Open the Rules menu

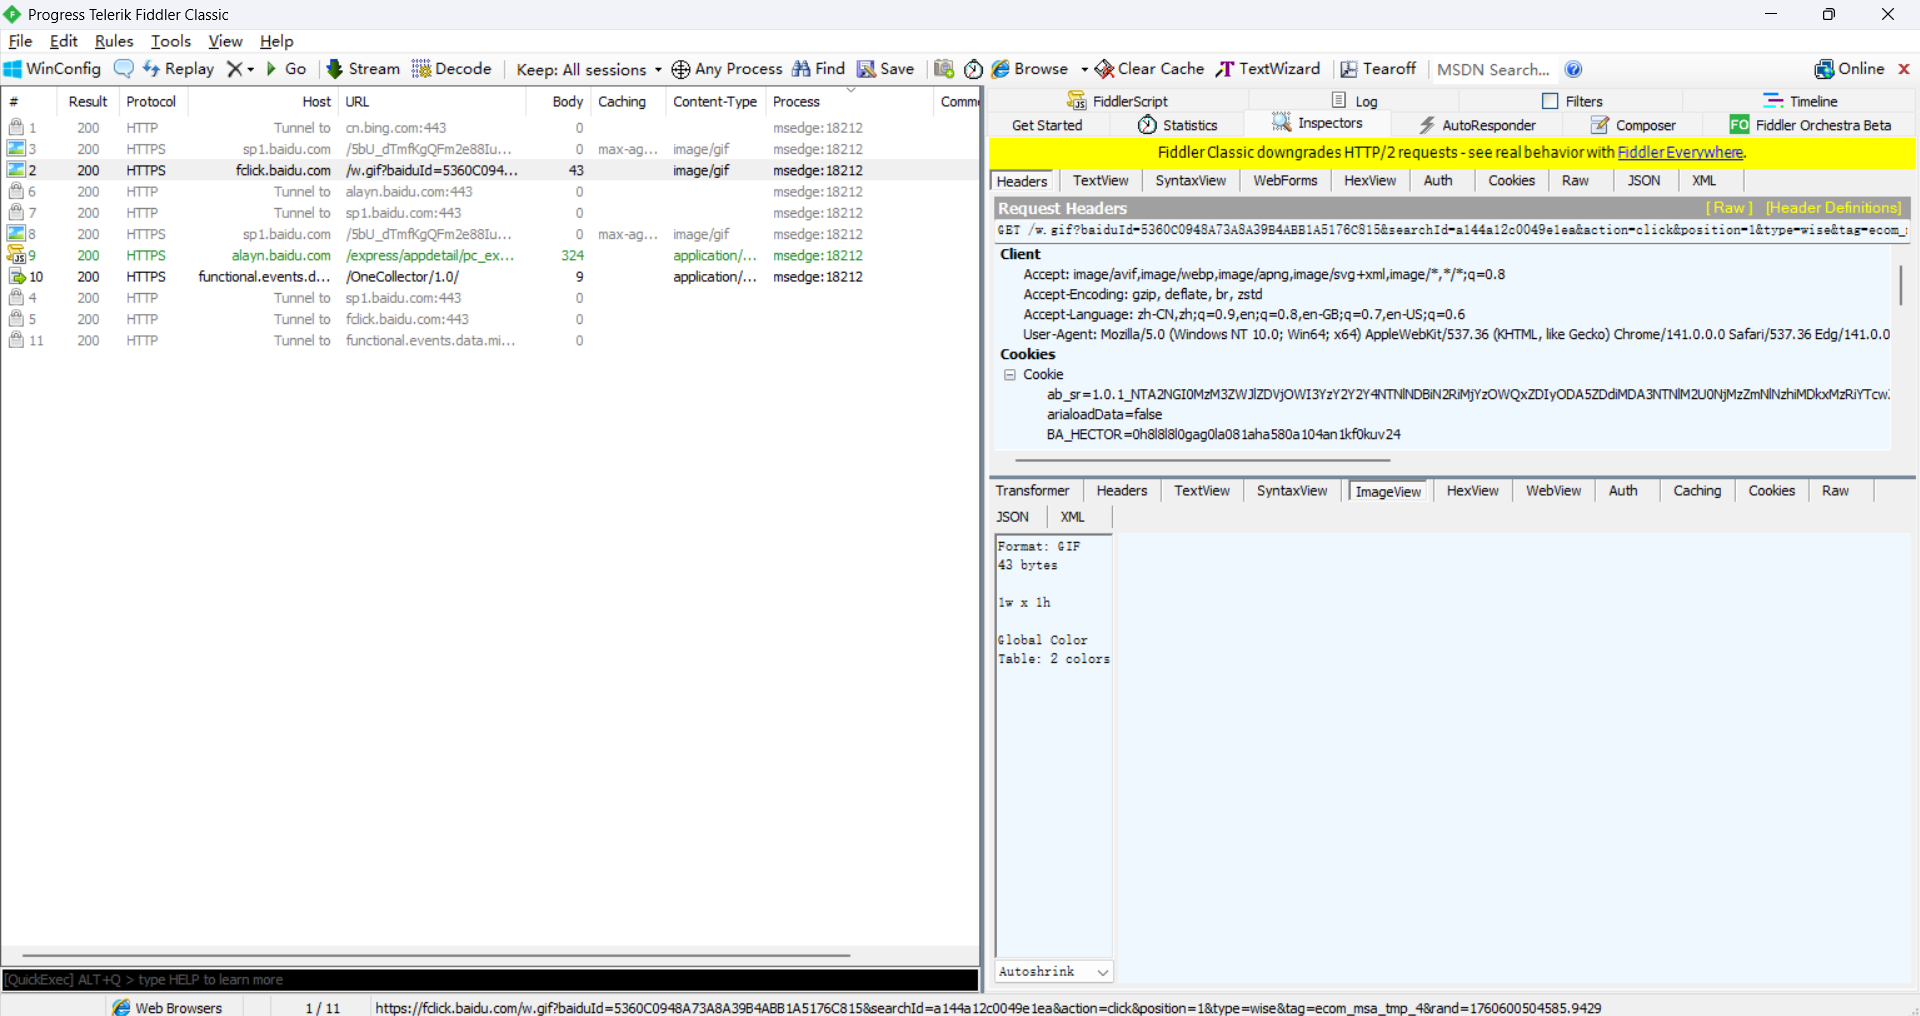coord(114,41)
